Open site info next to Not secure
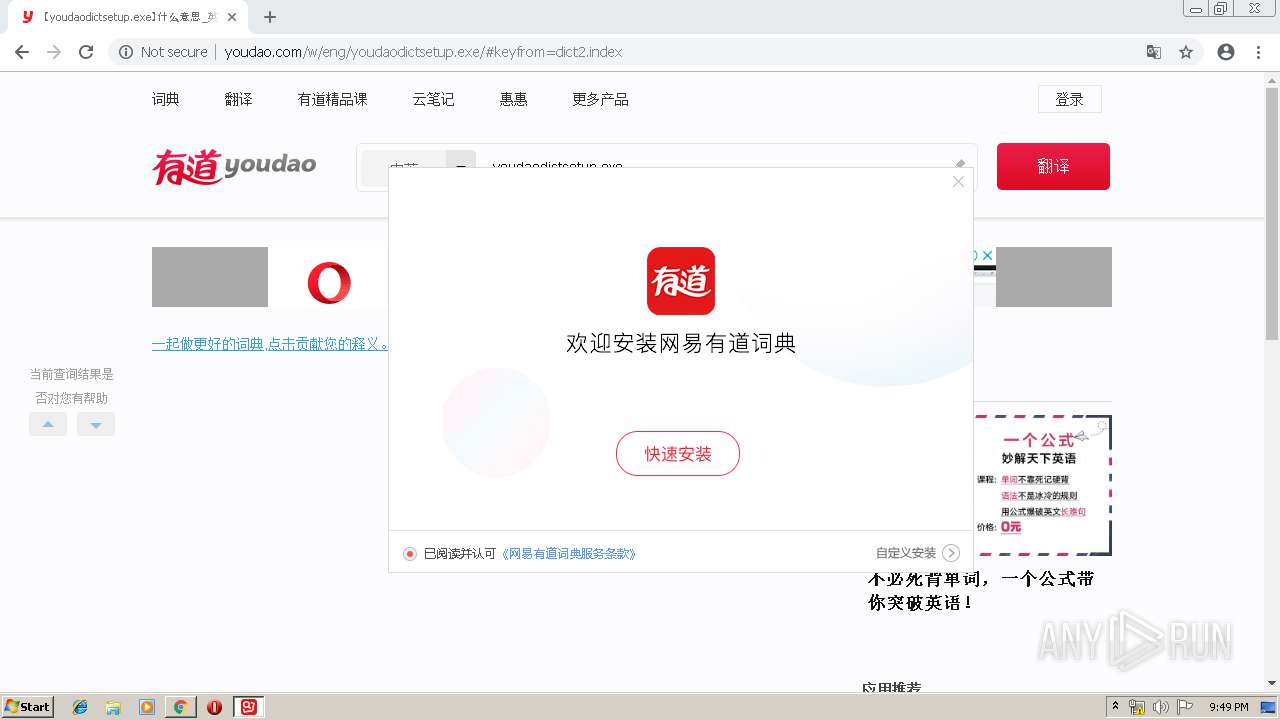 [x=126, y=52]
